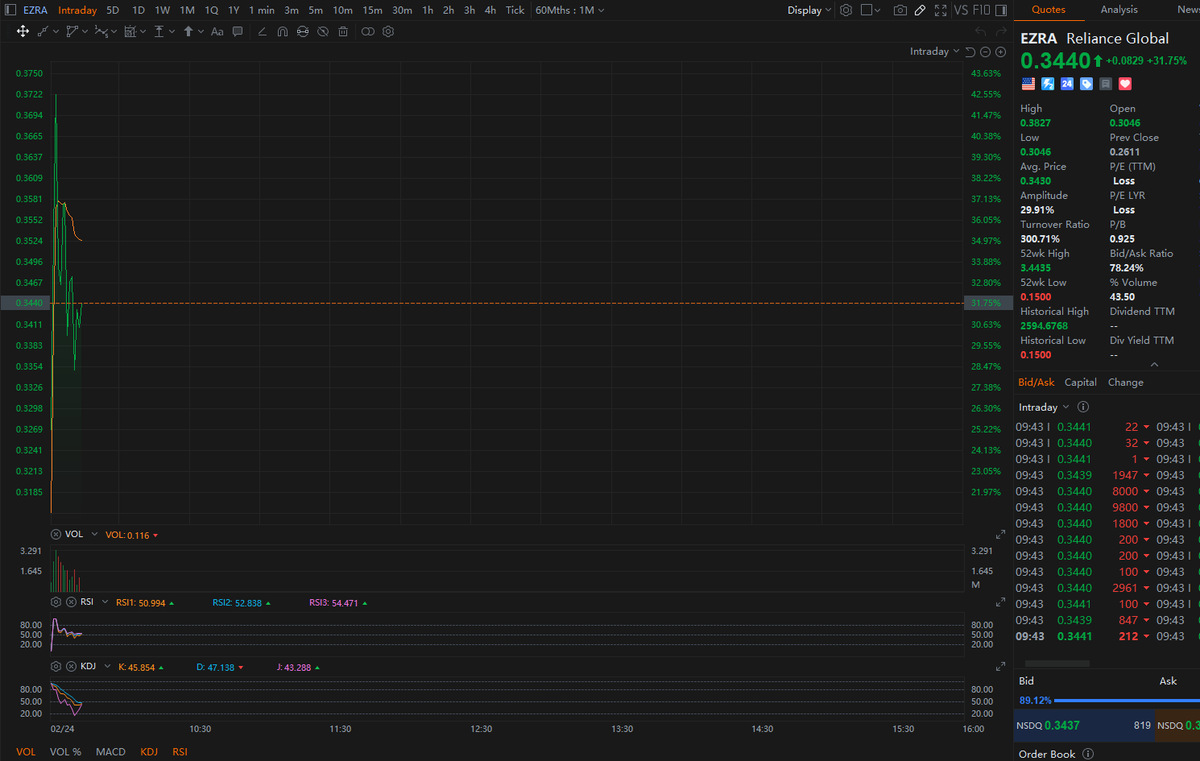The image size is (1200, 761).
Task: Open the F10 company info
Action: click(982, 10)
